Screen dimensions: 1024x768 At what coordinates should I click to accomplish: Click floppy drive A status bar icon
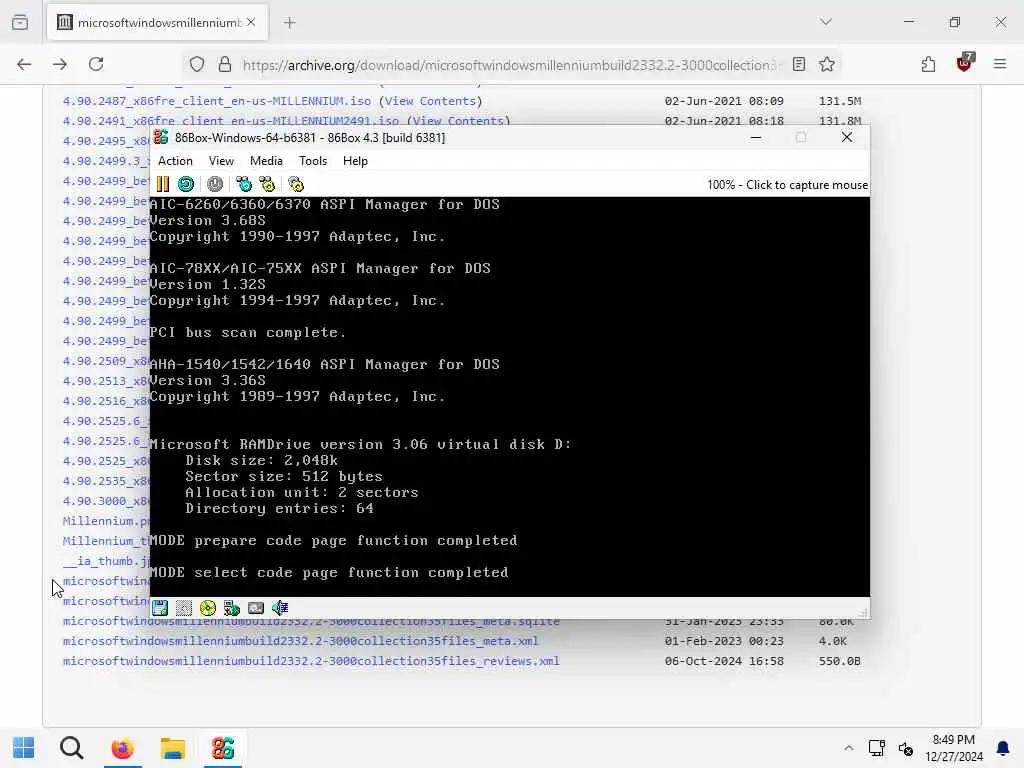(160, 608)
